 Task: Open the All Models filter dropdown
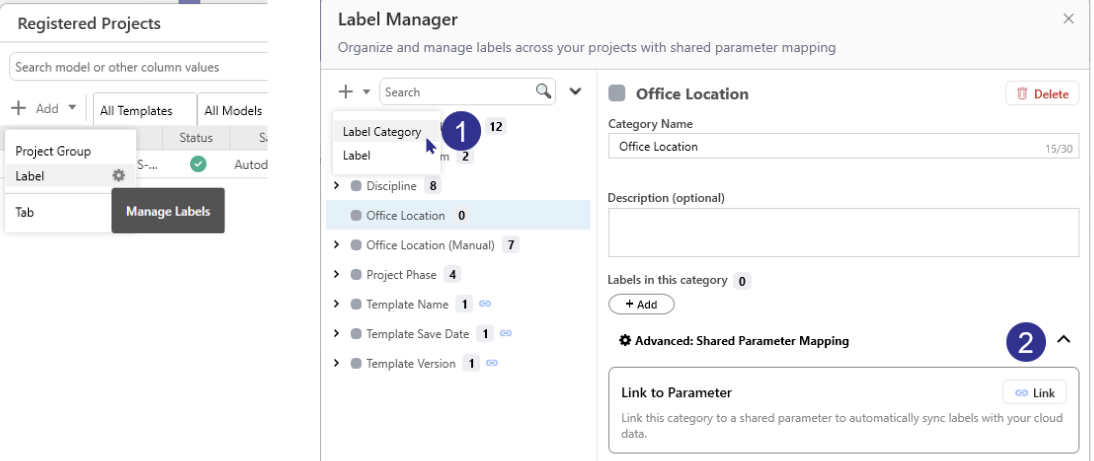(233, 110)
